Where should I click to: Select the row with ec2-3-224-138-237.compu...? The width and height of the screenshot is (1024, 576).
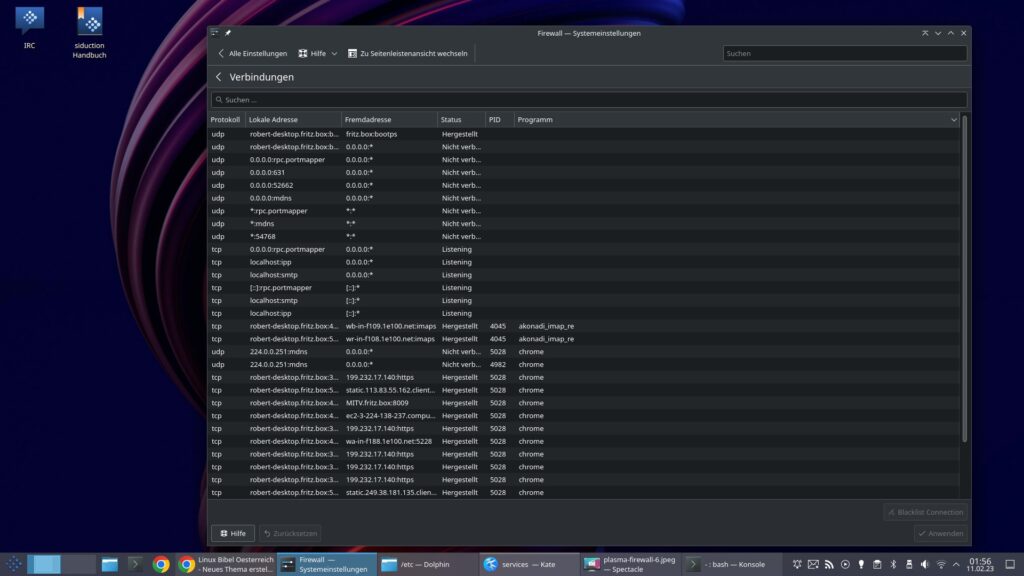pos(584,415)
